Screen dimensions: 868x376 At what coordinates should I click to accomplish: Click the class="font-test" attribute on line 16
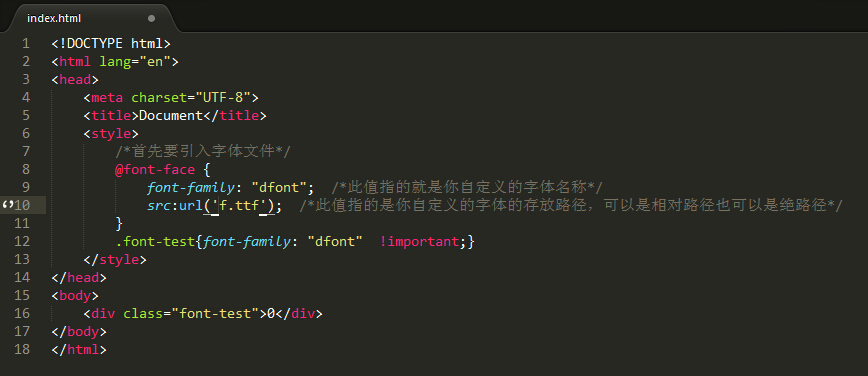click(191, 314)
